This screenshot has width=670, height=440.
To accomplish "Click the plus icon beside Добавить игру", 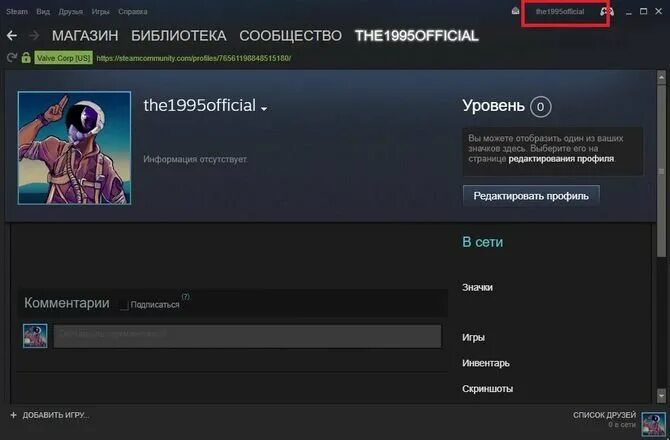I will pos(13,415).
